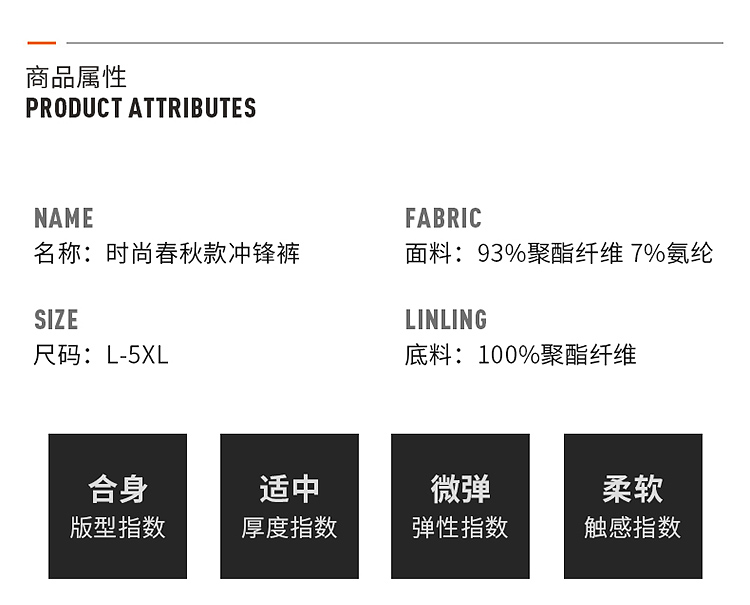750x605 pixels.
Task: Click the 100%聚酯纤维 lining text
Action: (557, 355)
